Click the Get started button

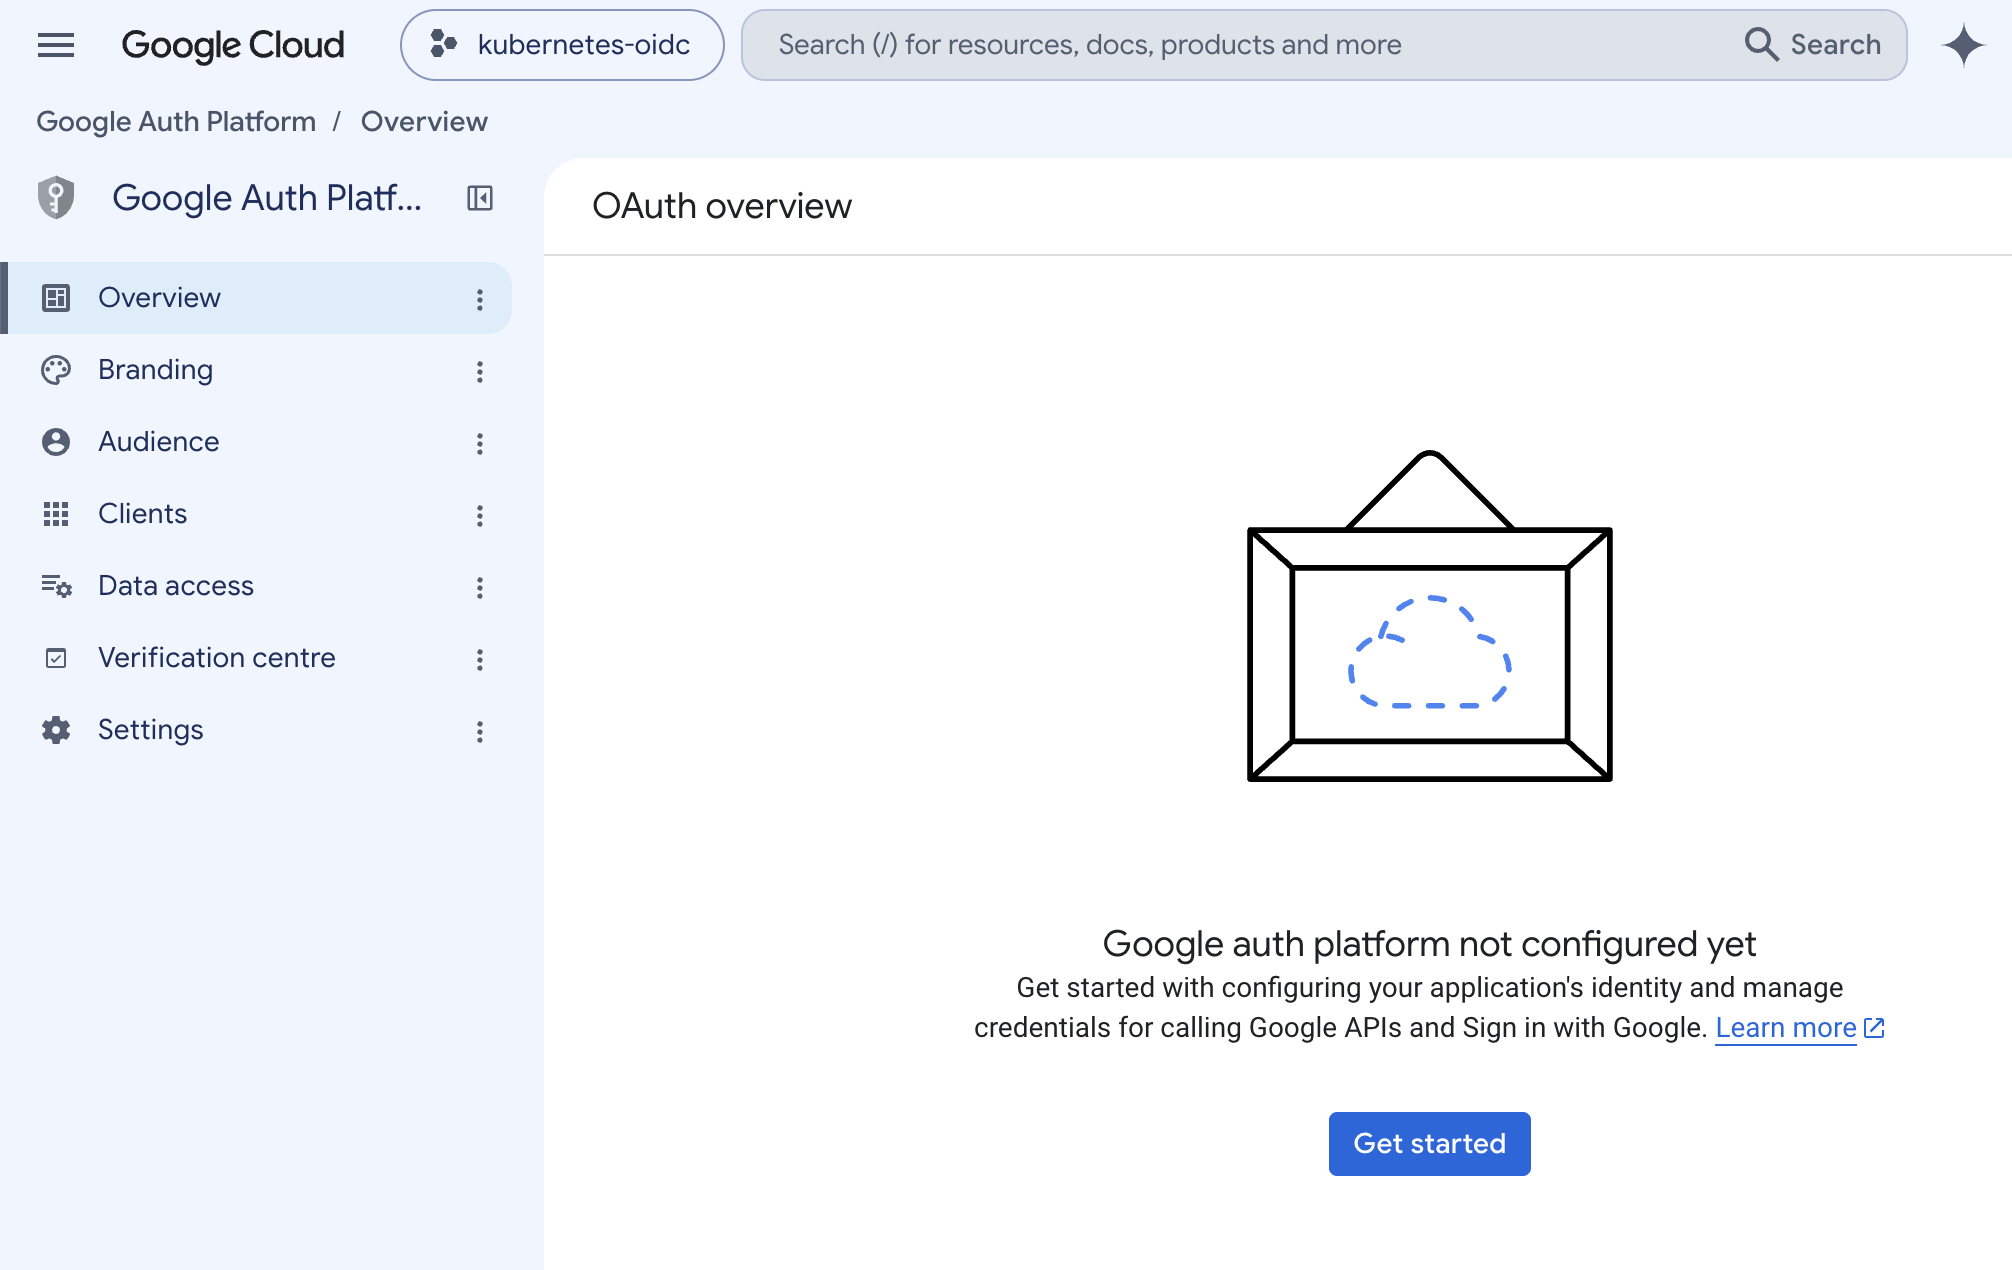pos(1429,1143)
